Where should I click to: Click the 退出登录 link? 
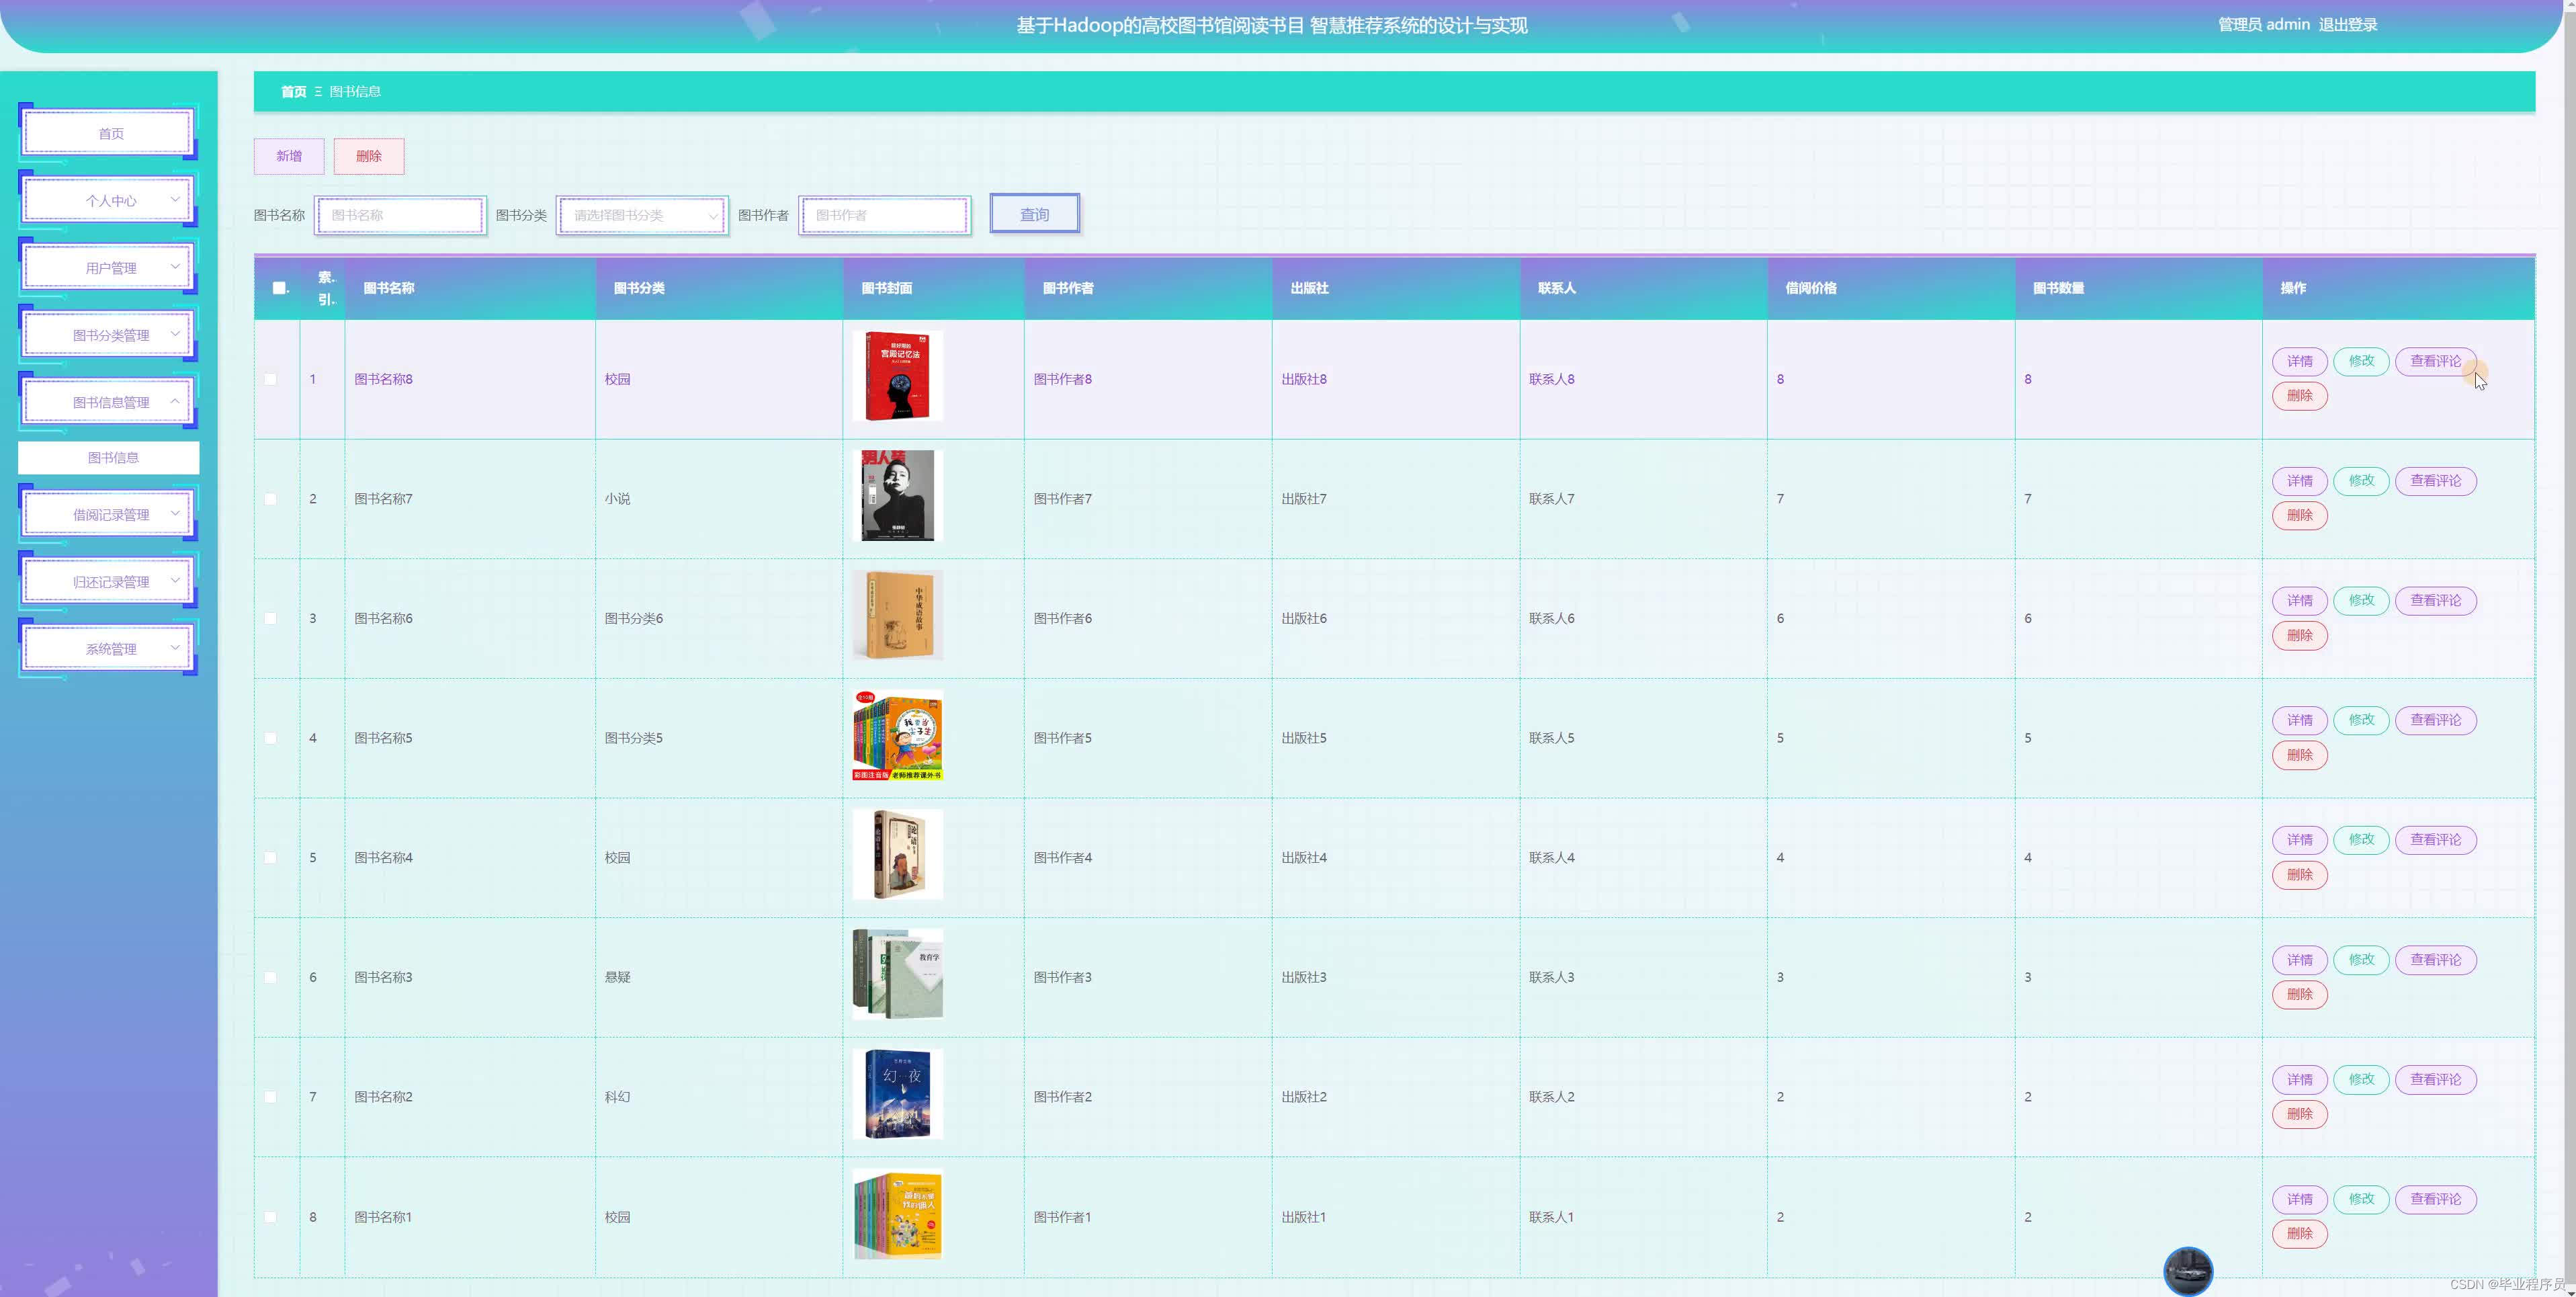coord(2347,25)
